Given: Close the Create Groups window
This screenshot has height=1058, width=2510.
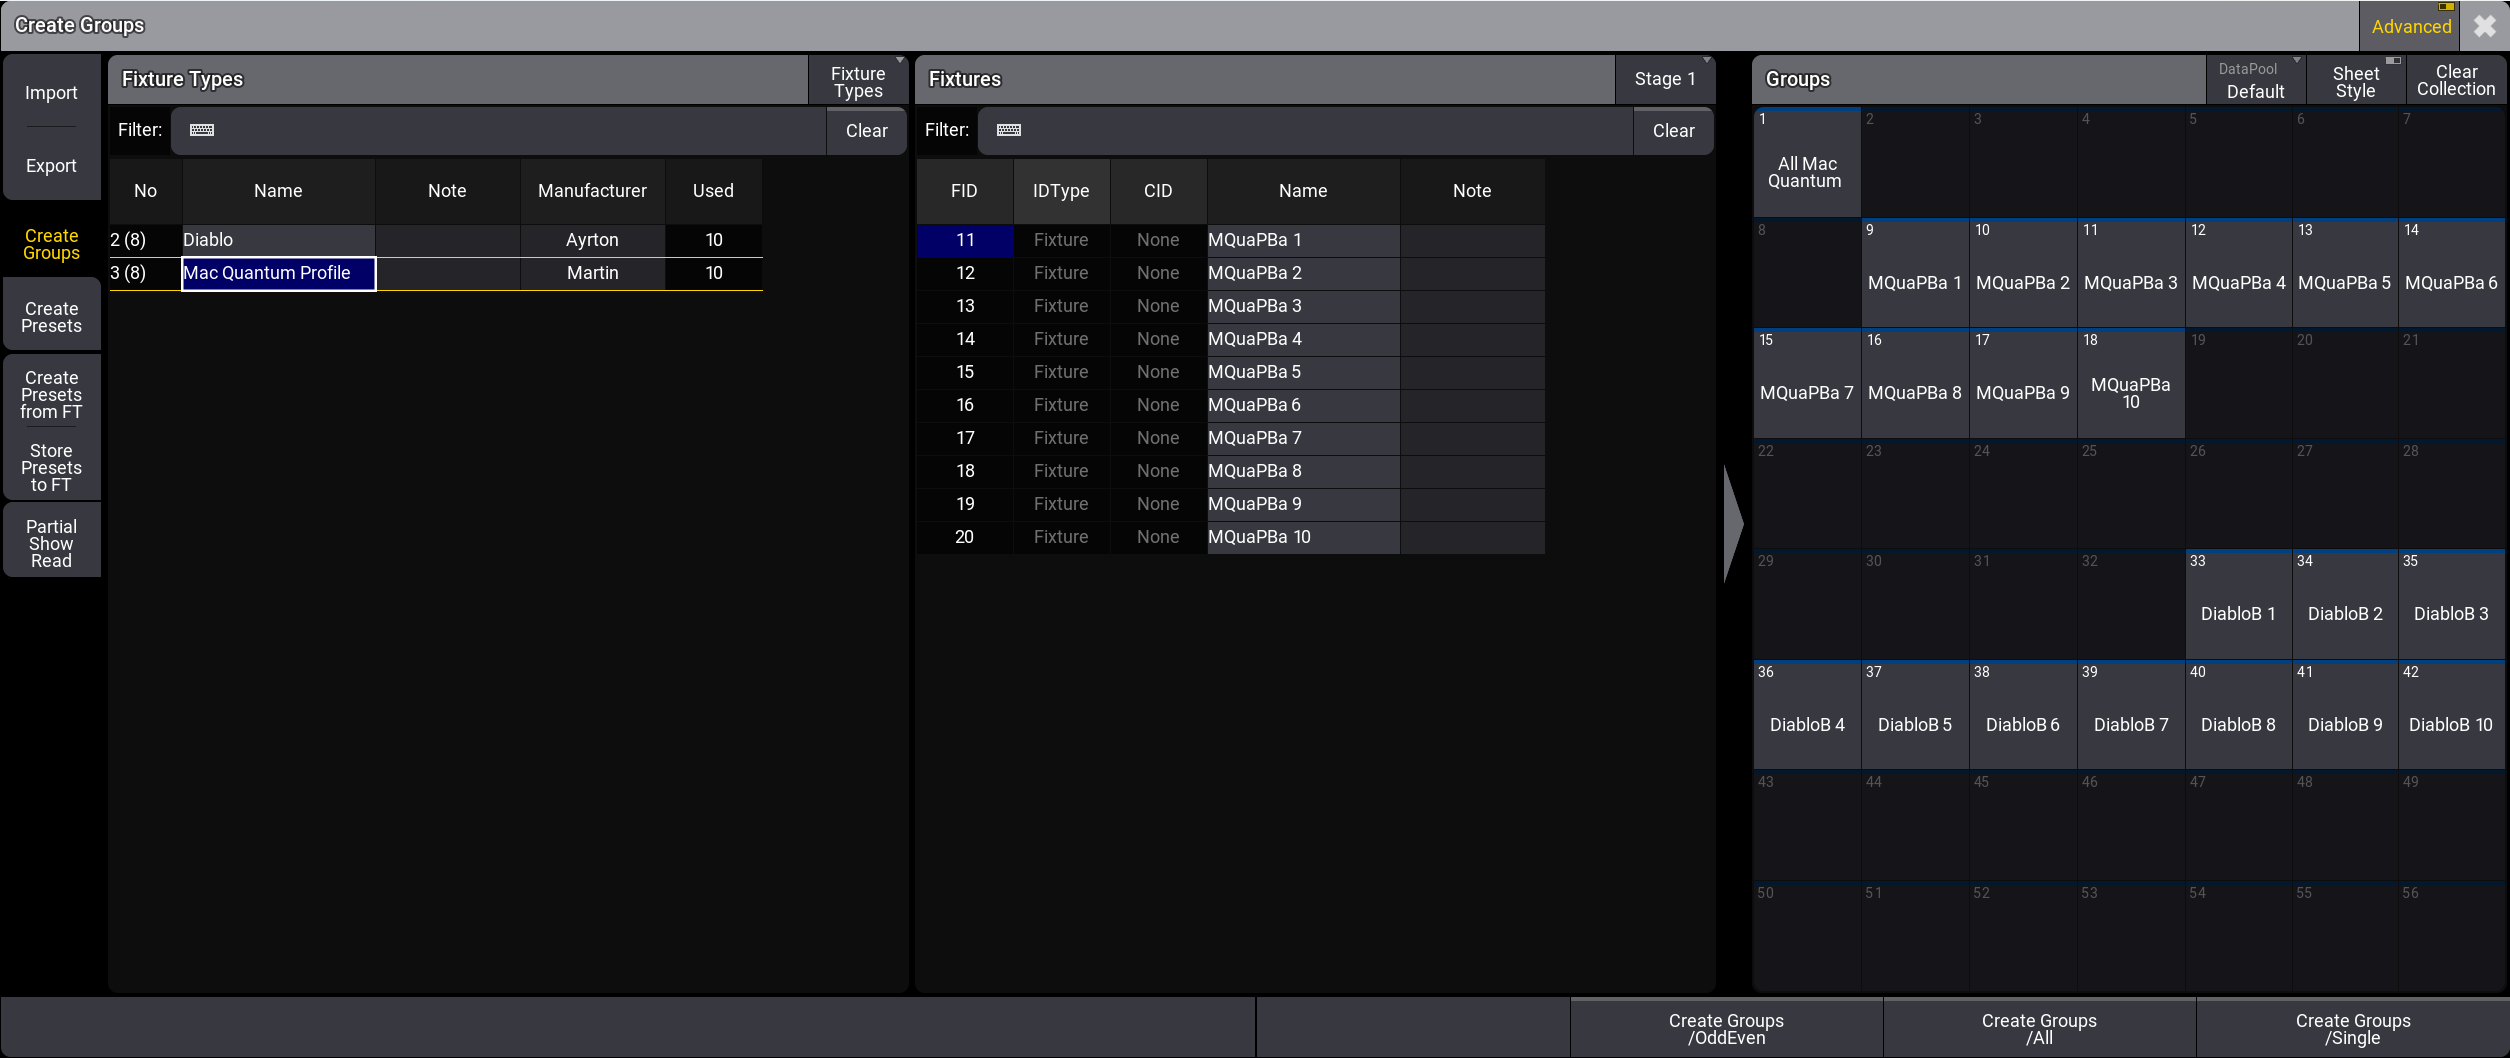Looking at the screenshot, I should (2484, 26).
